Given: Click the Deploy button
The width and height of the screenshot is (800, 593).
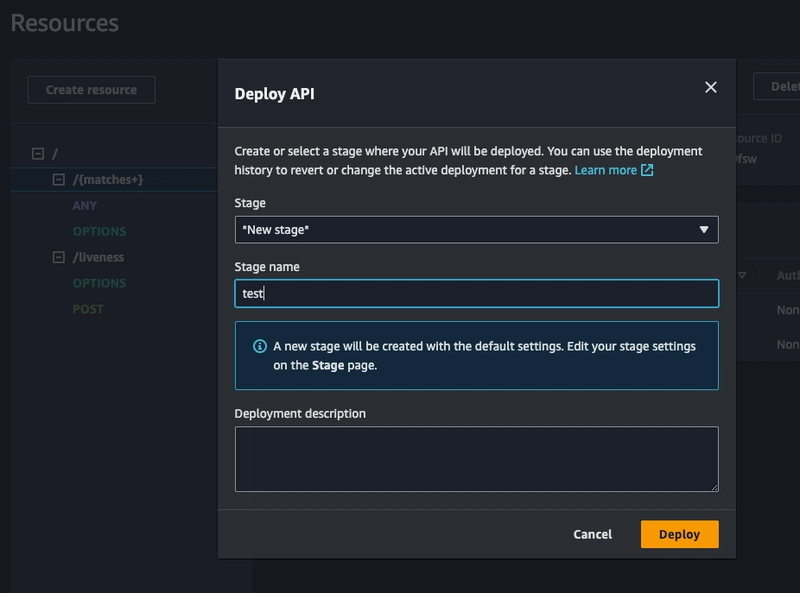Looking at the screenshot, I should pos(679,534).
